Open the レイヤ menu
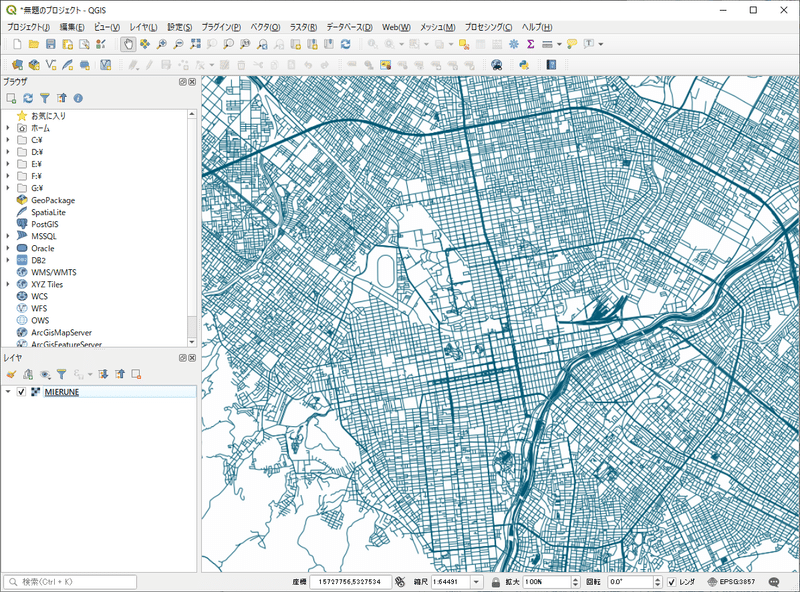Image resolution: width=800 pixels, height=592 pixels. tap(143, 27)
